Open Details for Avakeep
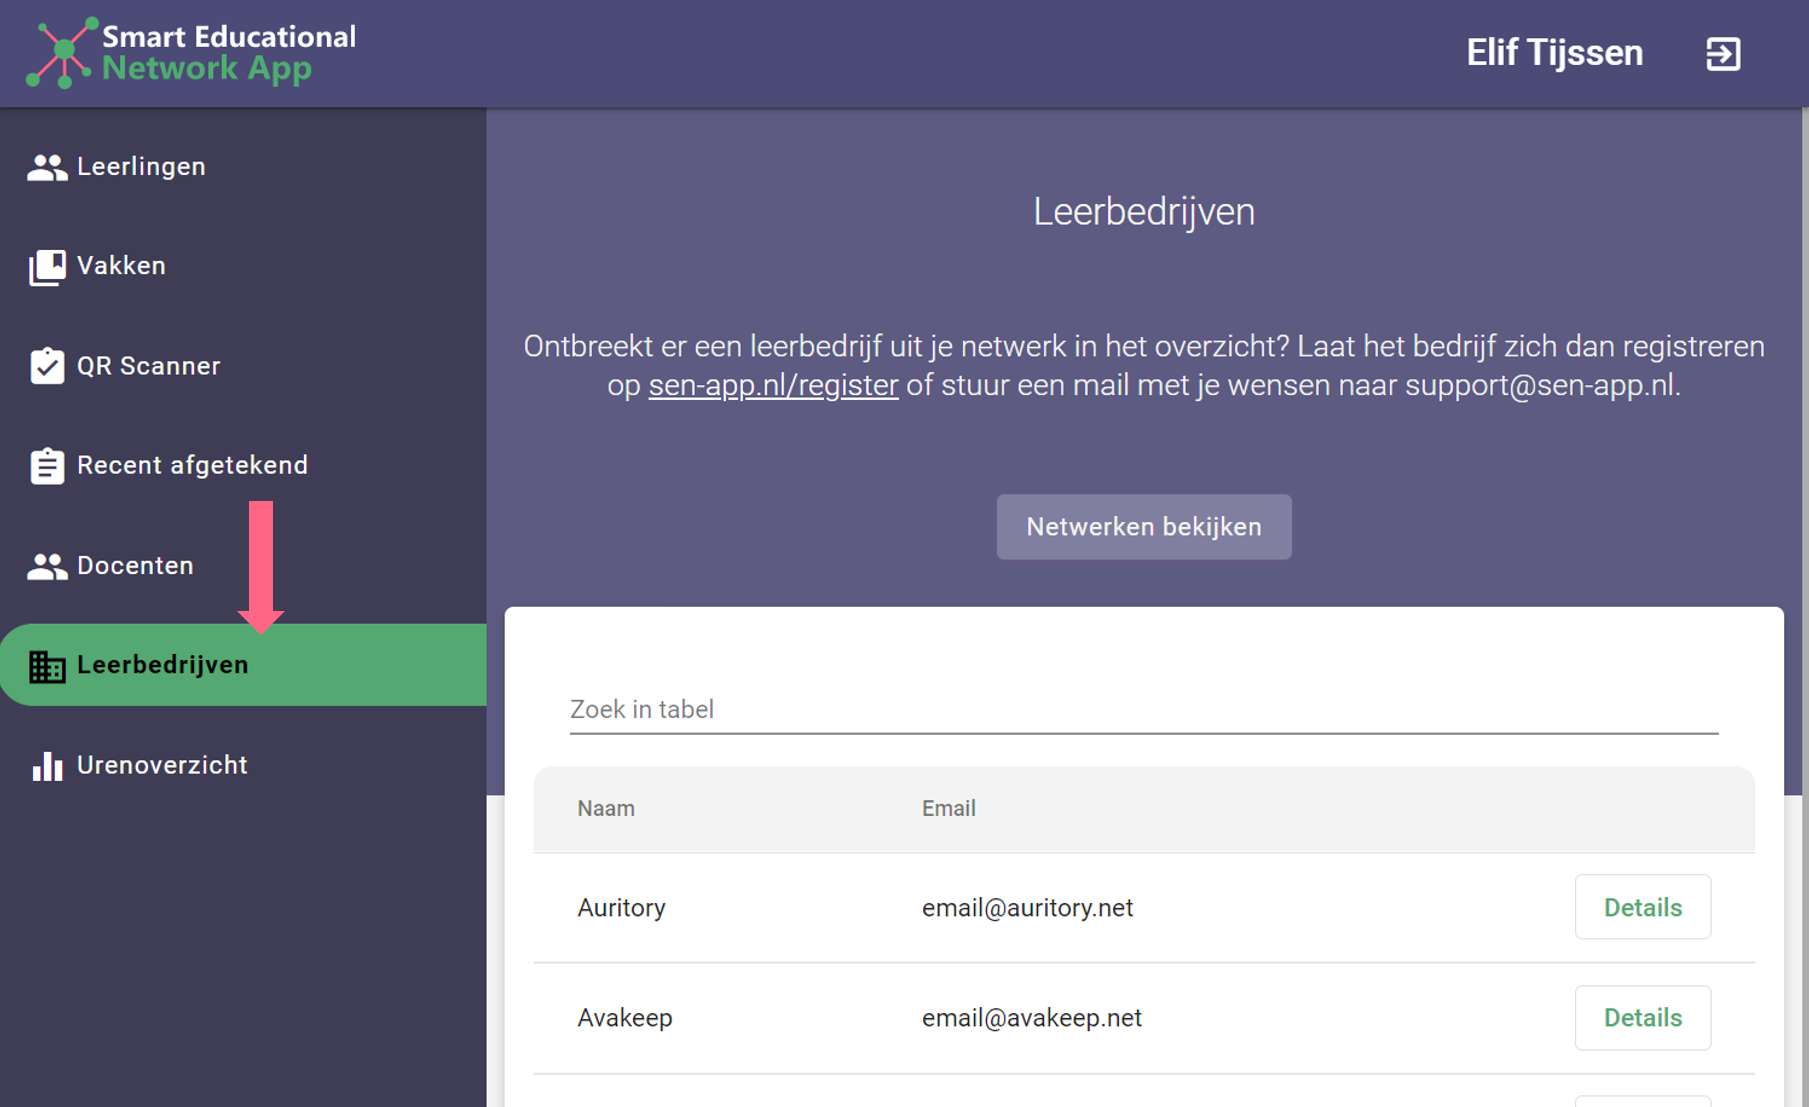Screen dimensions: 1809x1107 click(x=1643, y=1018)
